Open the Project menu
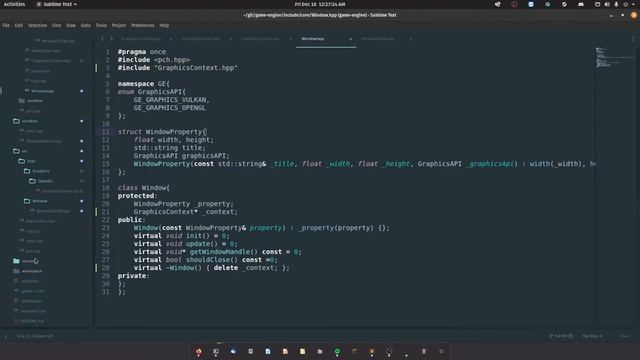 coord(119,25)
